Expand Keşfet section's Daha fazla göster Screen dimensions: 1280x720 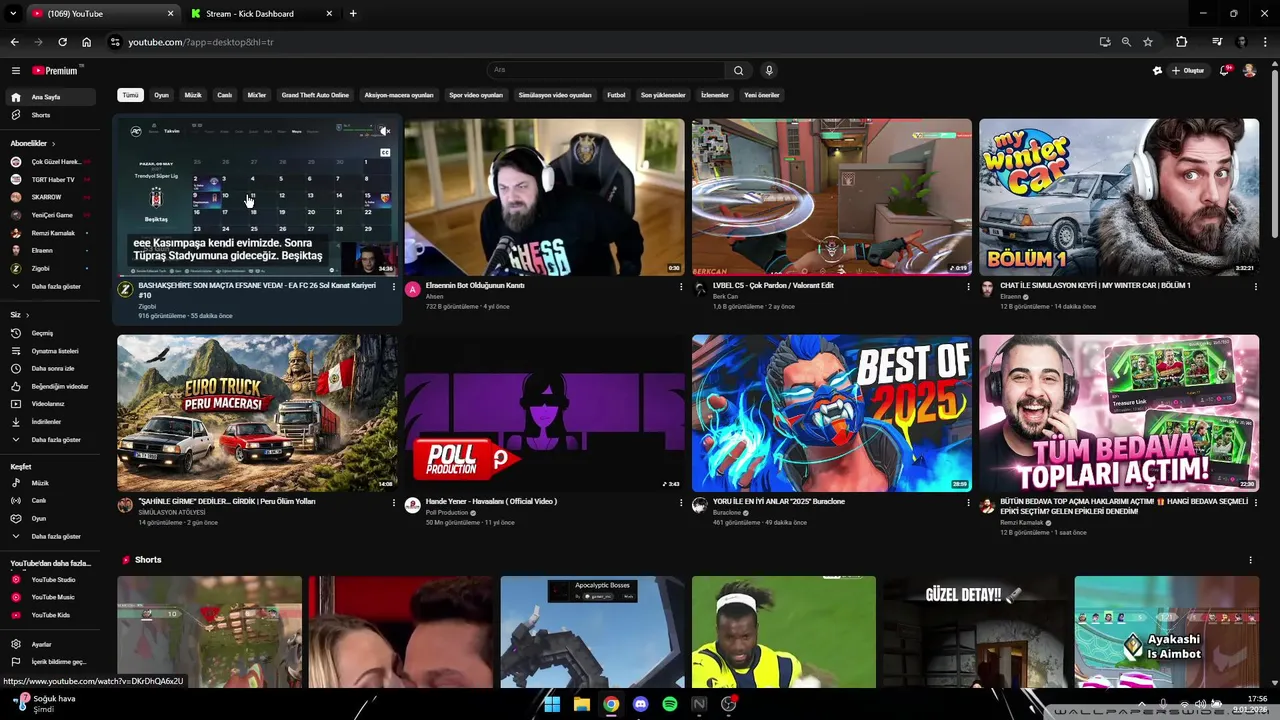coord(49,536)
